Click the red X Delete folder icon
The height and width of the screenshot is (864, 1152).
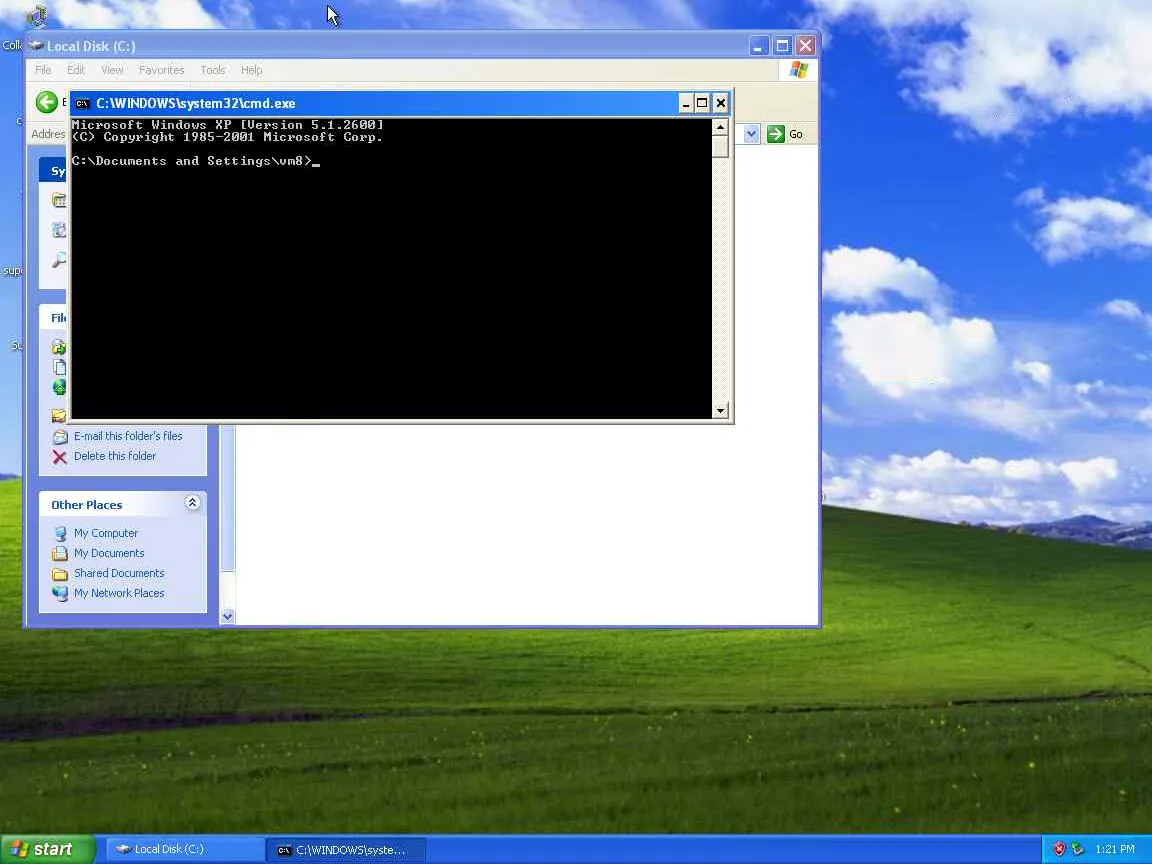point(60,456)
